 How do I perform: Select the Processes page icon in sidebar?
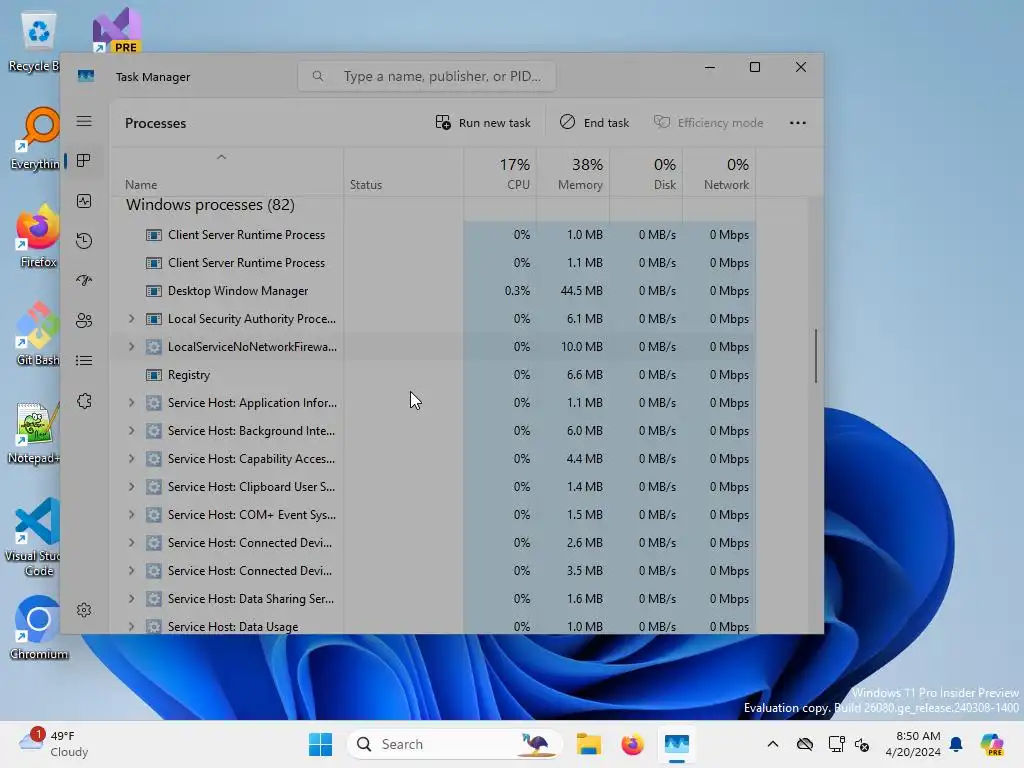pos(84,161)
